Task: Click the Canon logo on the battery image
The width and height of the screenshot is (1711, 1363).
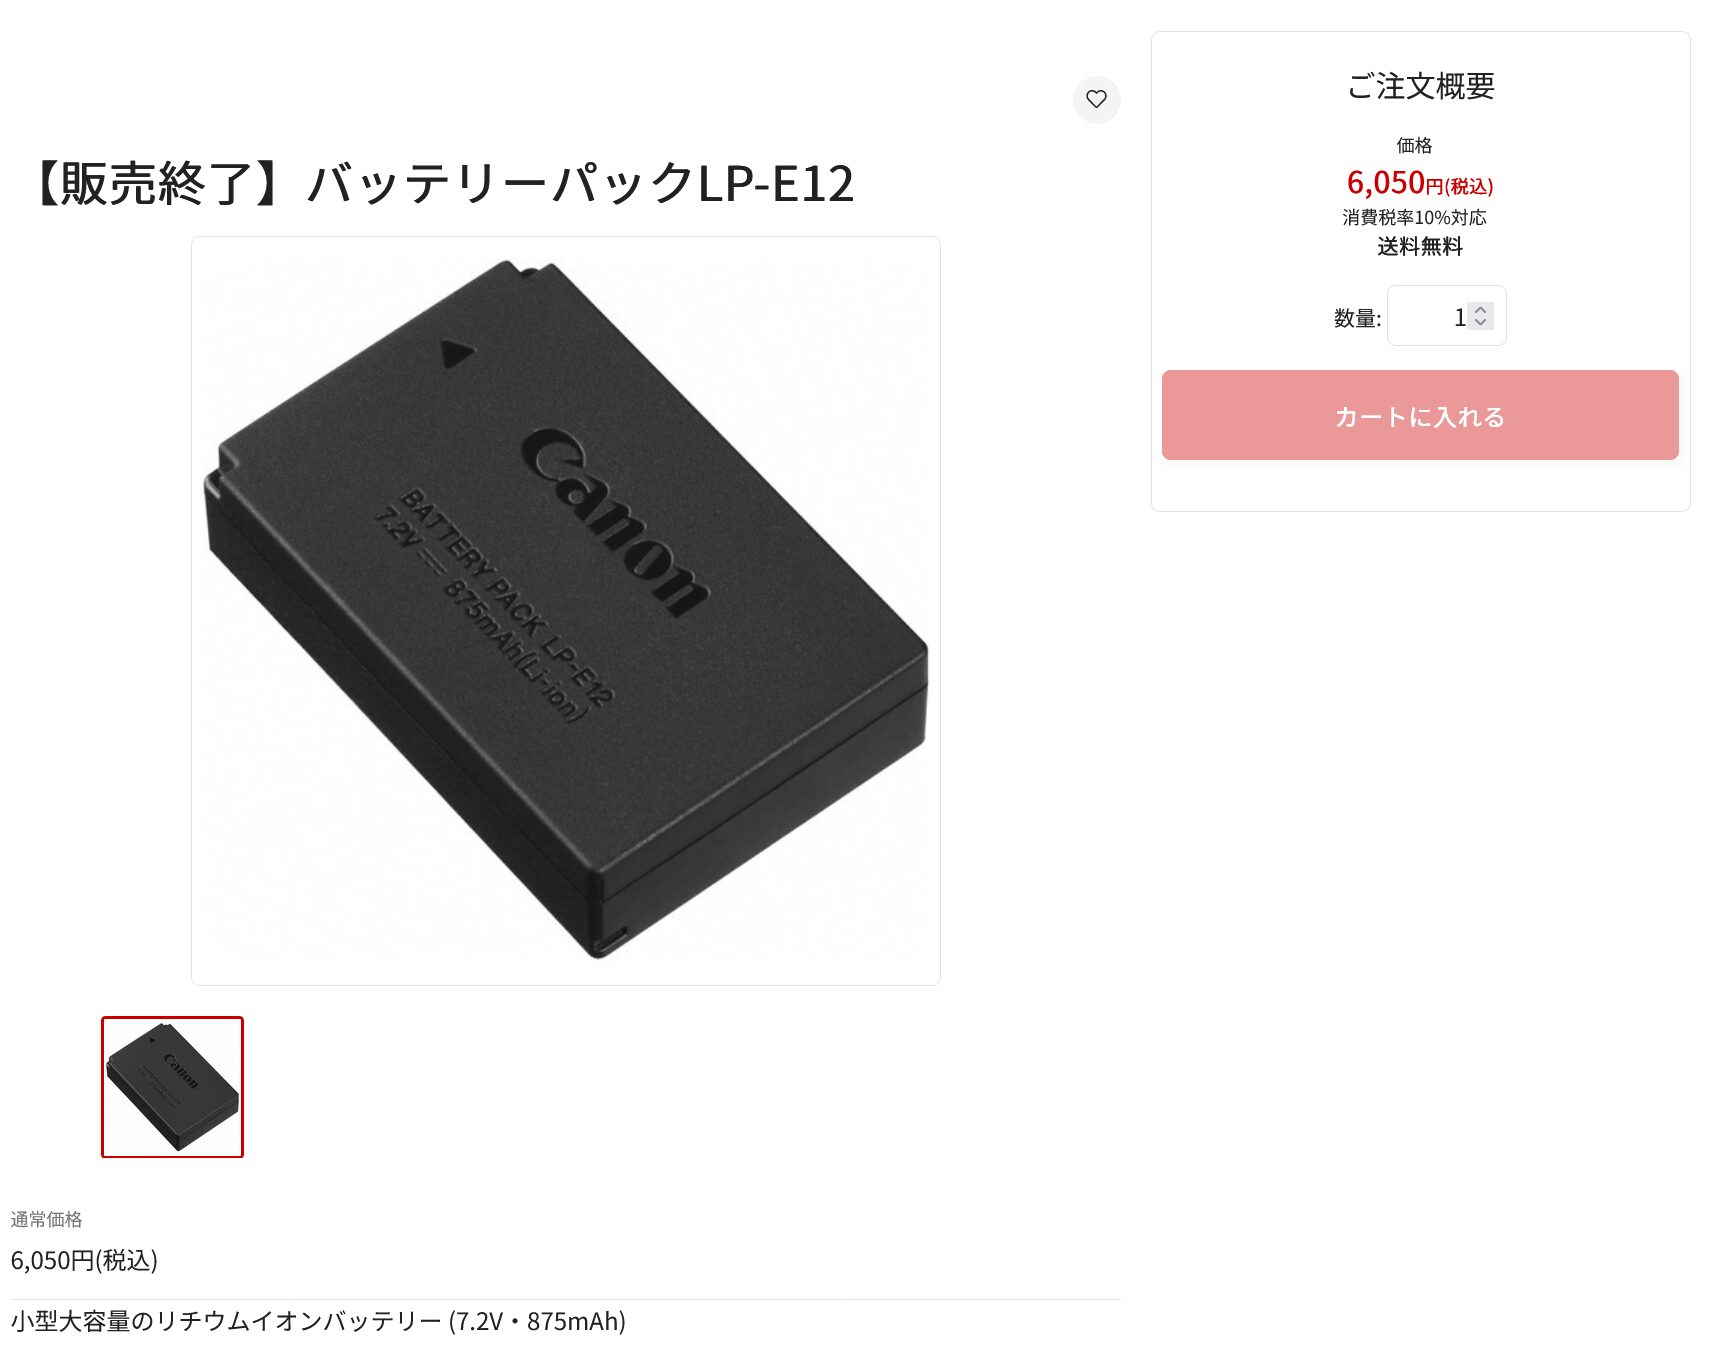Action: (615, 521)
